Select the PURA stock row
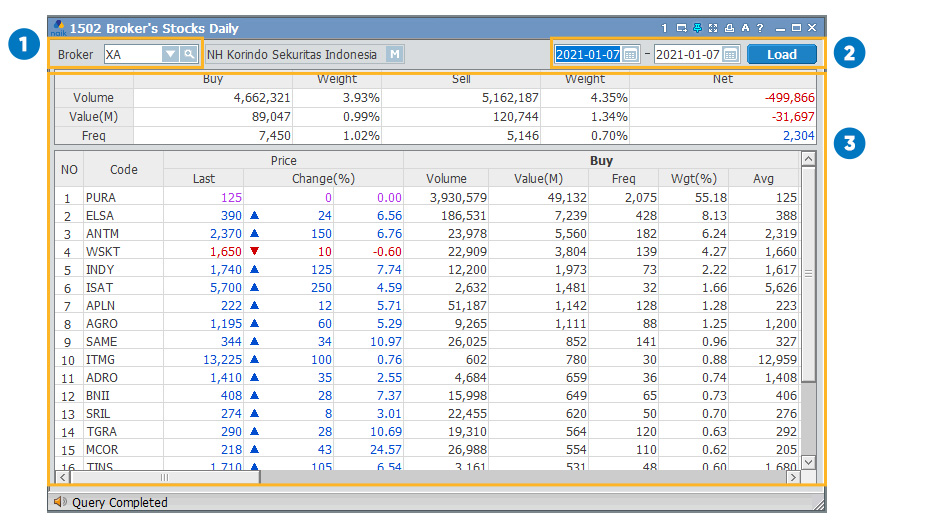The image size is (934, 526). click(101, 198)
